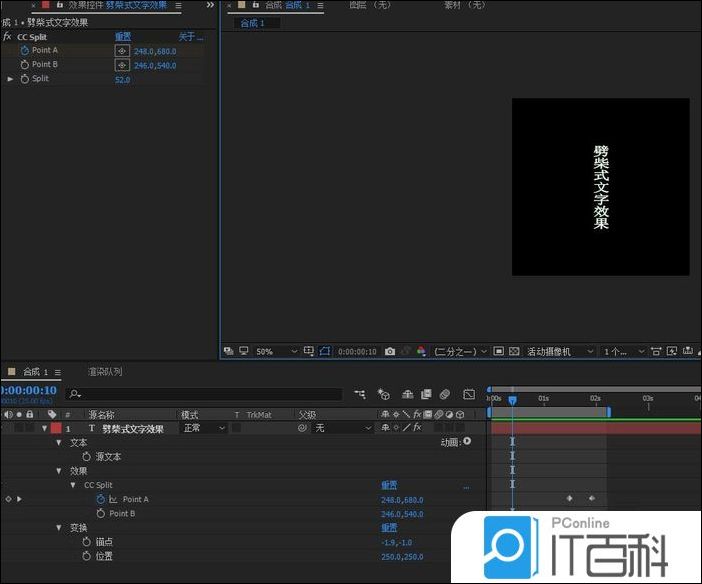Viewport: 702px width, 584px height.
Task: Take a snapshot with the camera icon
Action: click(x=390, y=352)
